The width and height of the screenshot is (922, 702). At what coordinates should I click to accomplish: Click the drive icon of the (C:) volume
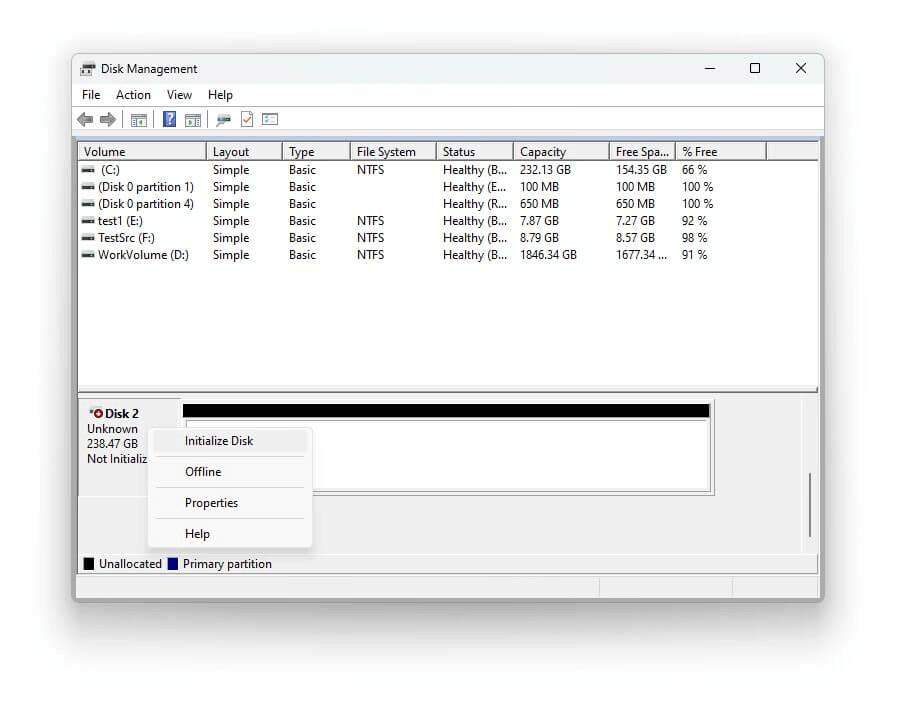point(88,170)
